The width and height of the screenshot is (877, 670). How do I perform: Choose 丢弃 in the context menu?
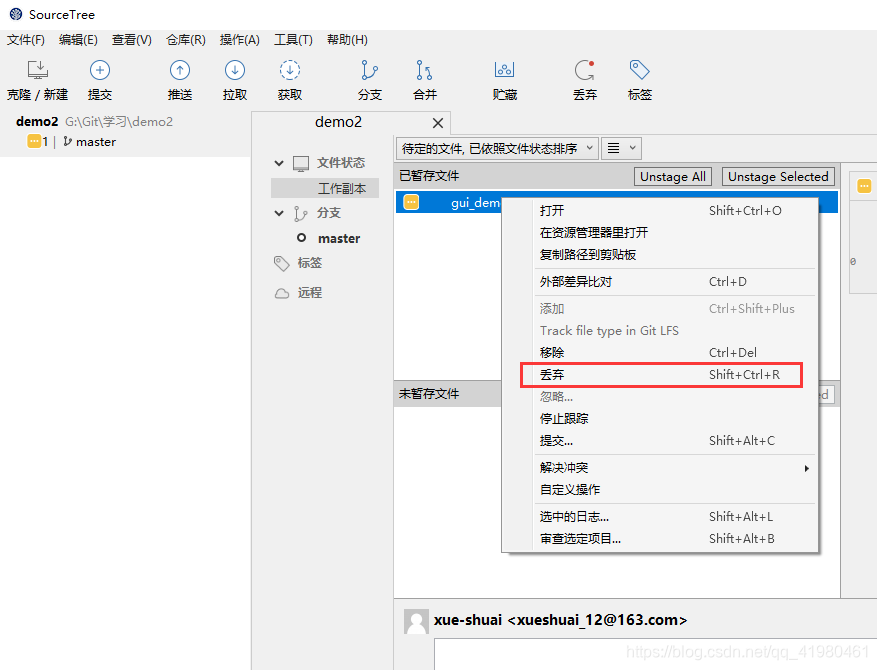[x=660, y=375]
